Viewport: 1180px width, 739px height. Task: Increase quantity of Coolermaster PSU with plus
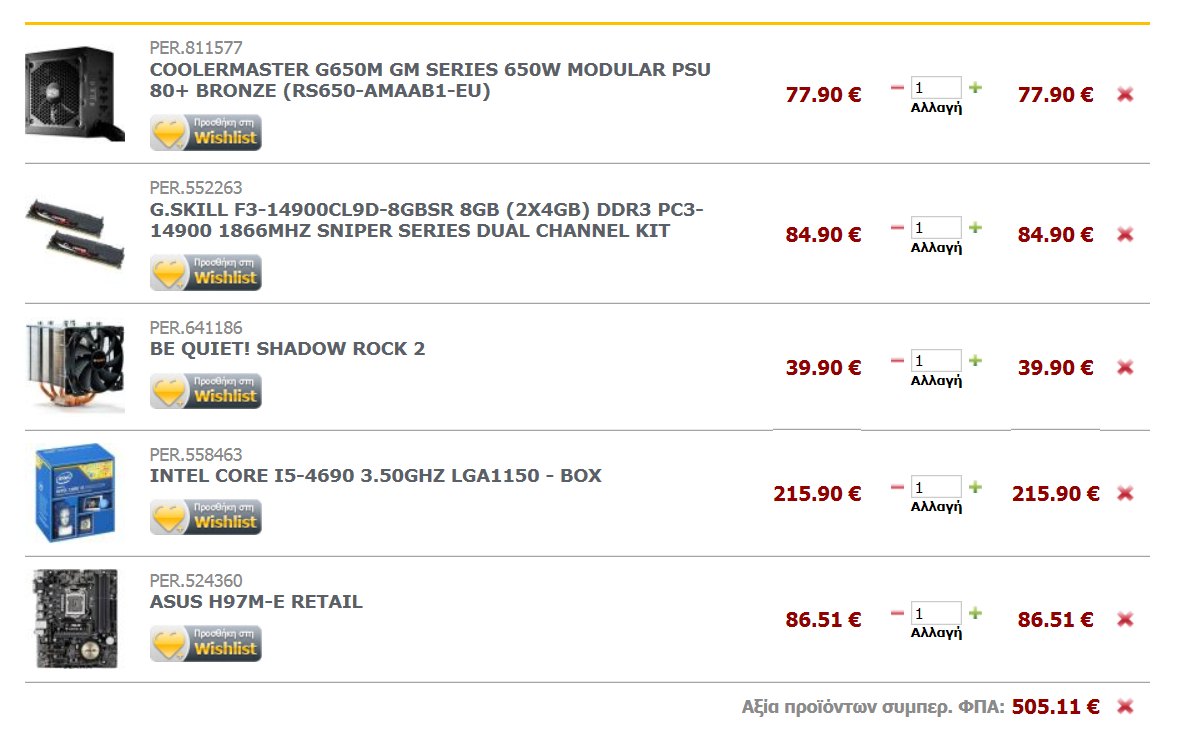pos(975,87)
